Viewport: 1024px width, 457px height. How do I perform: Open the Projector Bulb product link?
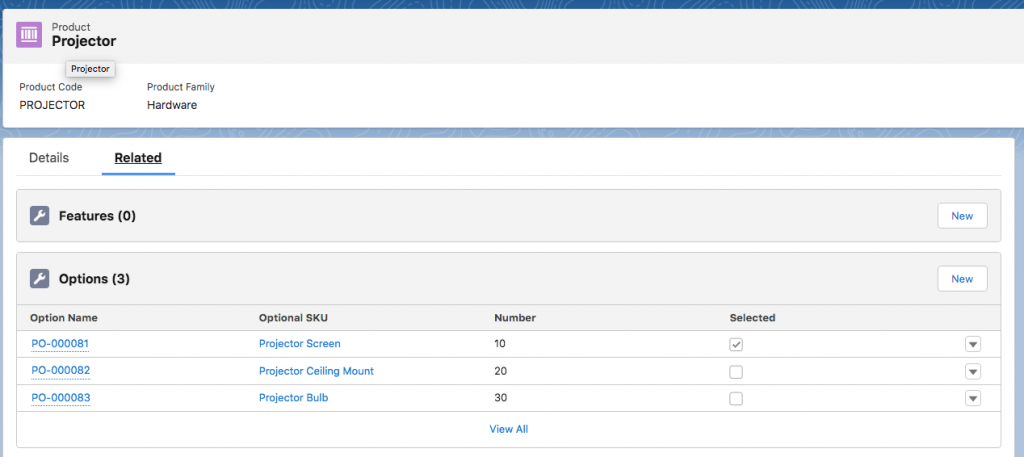click(293, 398)
